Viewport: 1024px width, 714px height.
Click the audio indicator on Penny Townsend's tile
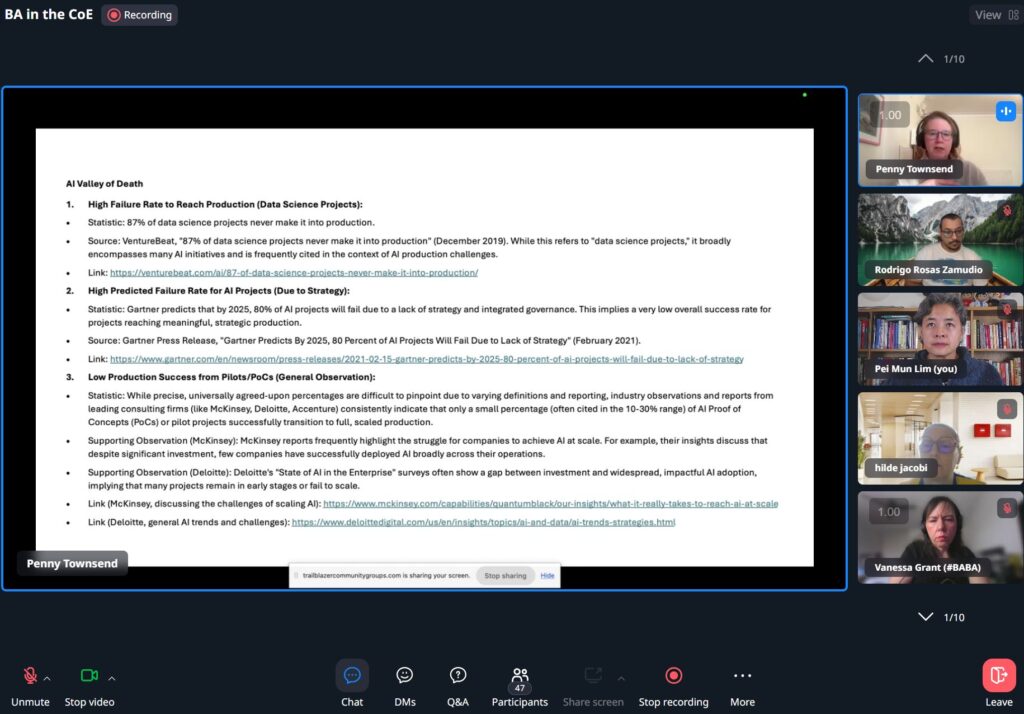coord(1005,111)
